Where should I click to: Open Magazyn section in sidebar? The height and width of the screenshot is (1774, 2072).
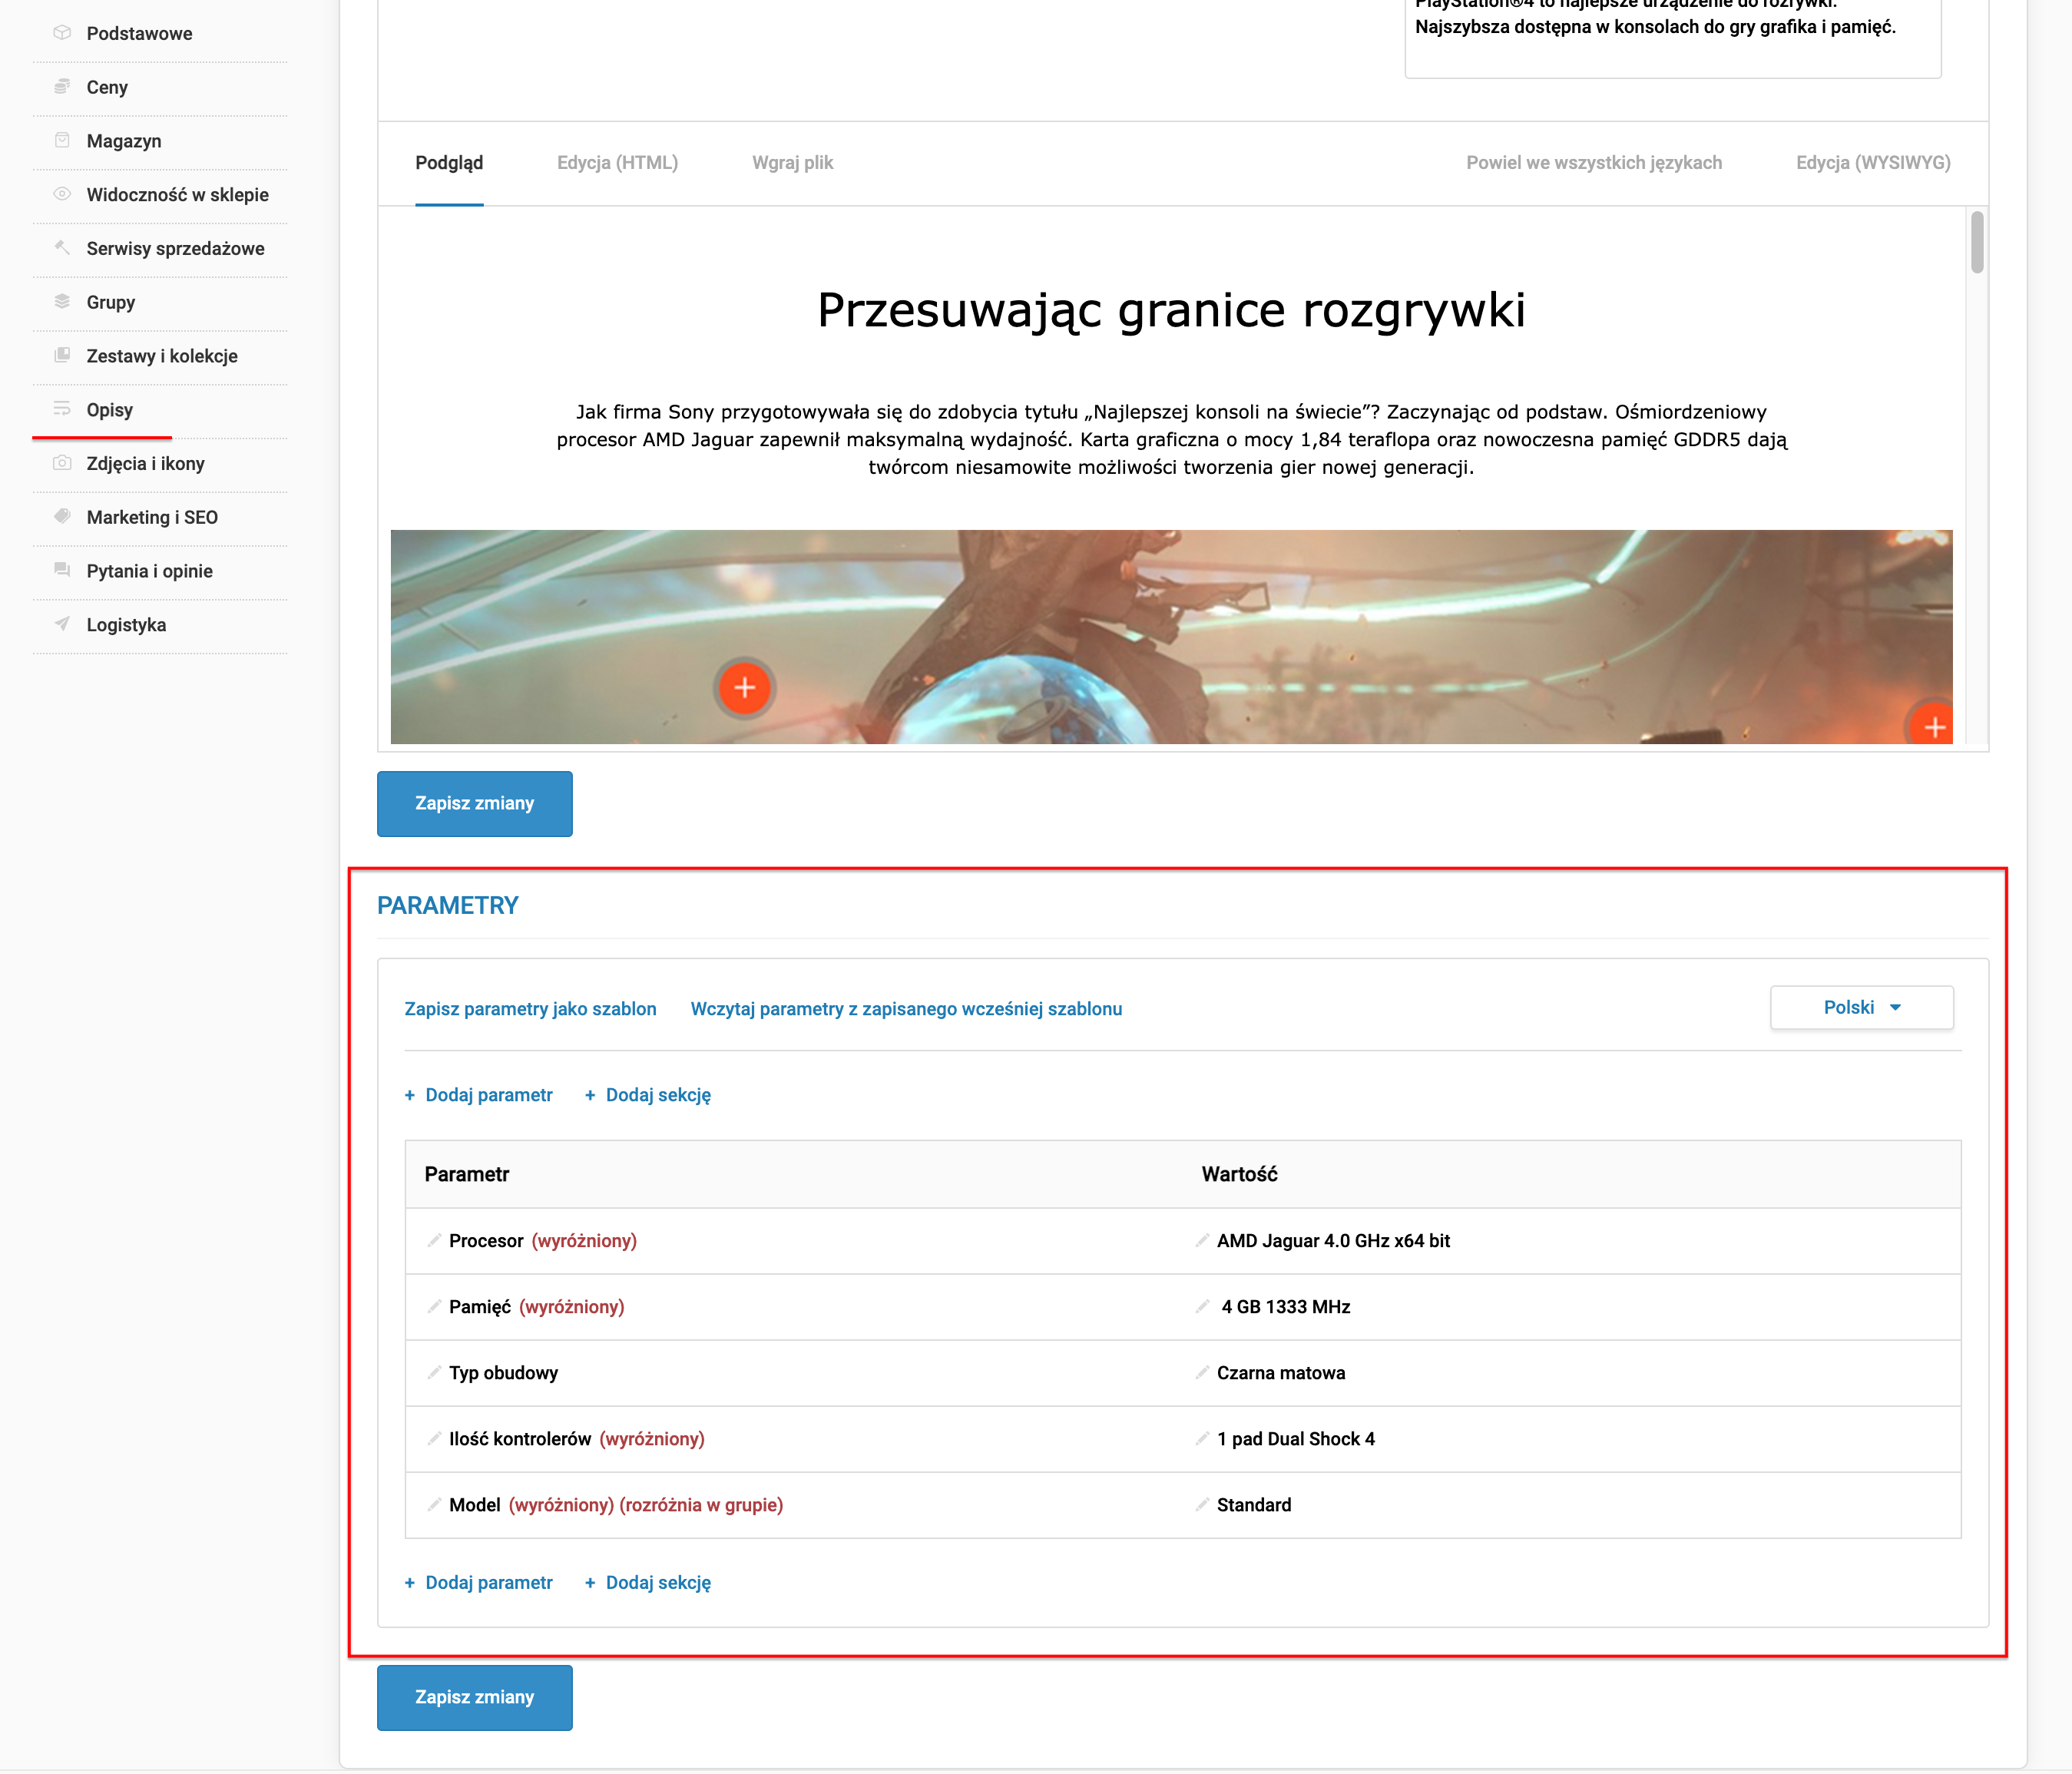pyautogui.click(x=124, y=141)
